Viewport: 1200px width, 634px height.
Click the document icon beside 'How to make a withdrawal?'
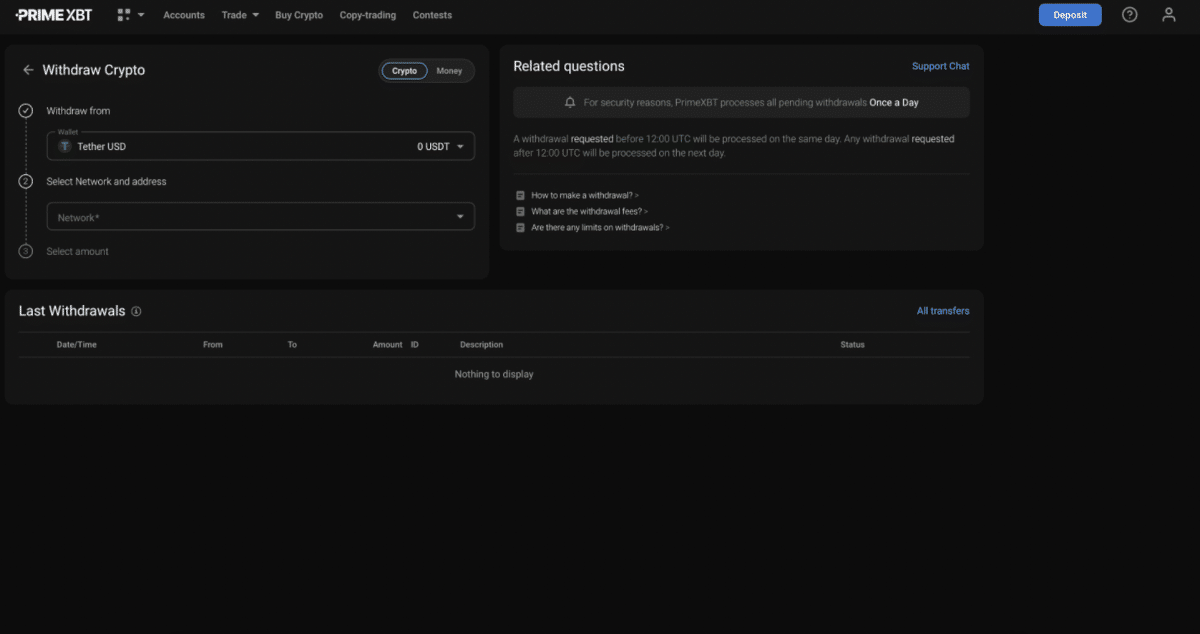coord(520,195)
